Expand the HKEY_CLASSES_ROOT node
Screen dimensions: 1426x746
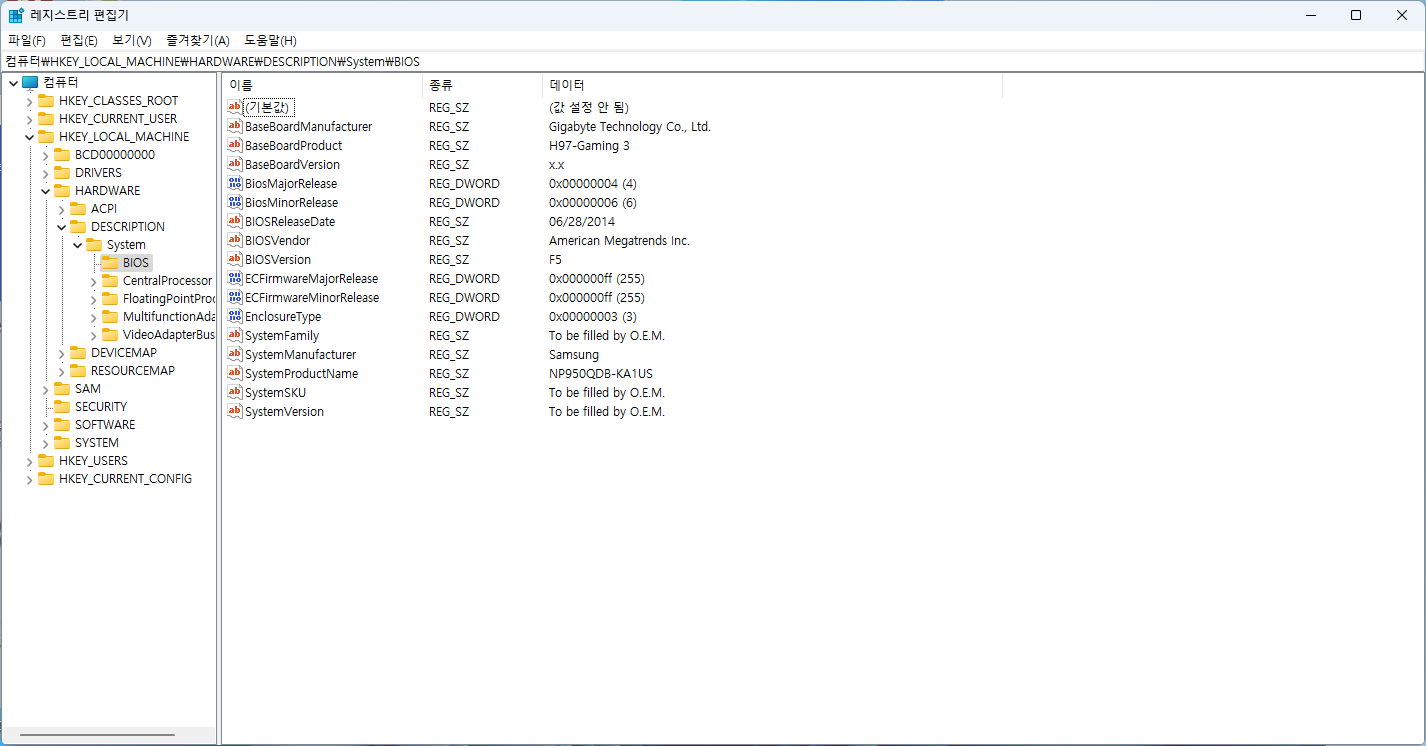(29, 101)
